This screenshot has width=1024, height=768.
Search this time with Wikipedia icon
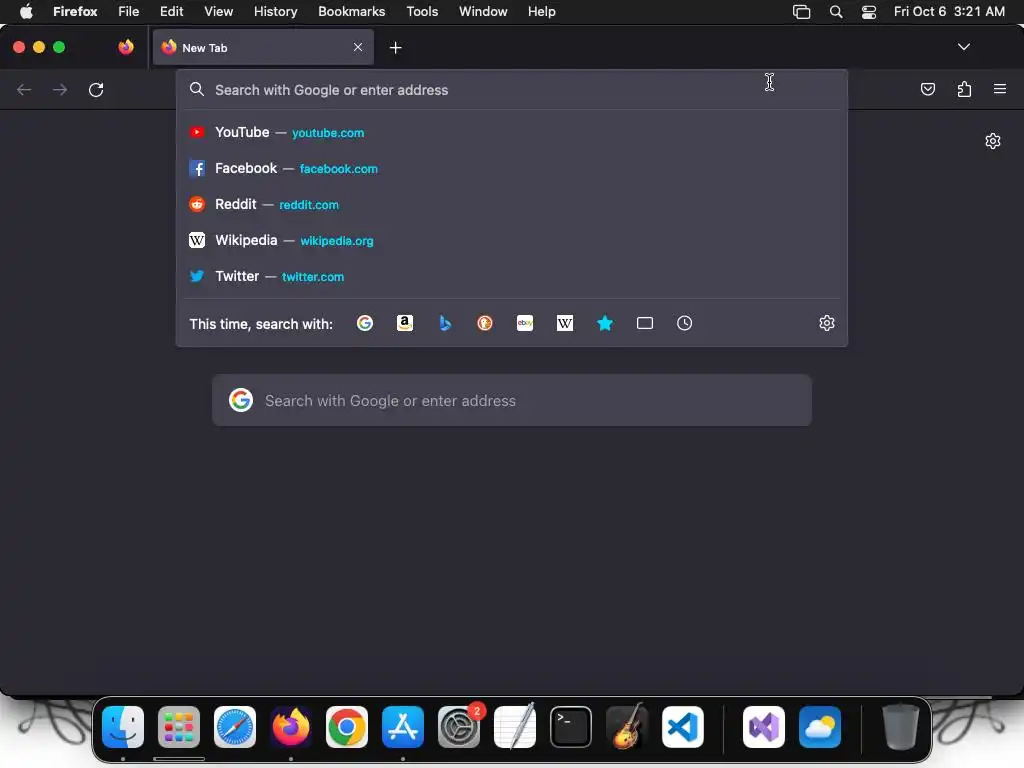click(565, 323)
